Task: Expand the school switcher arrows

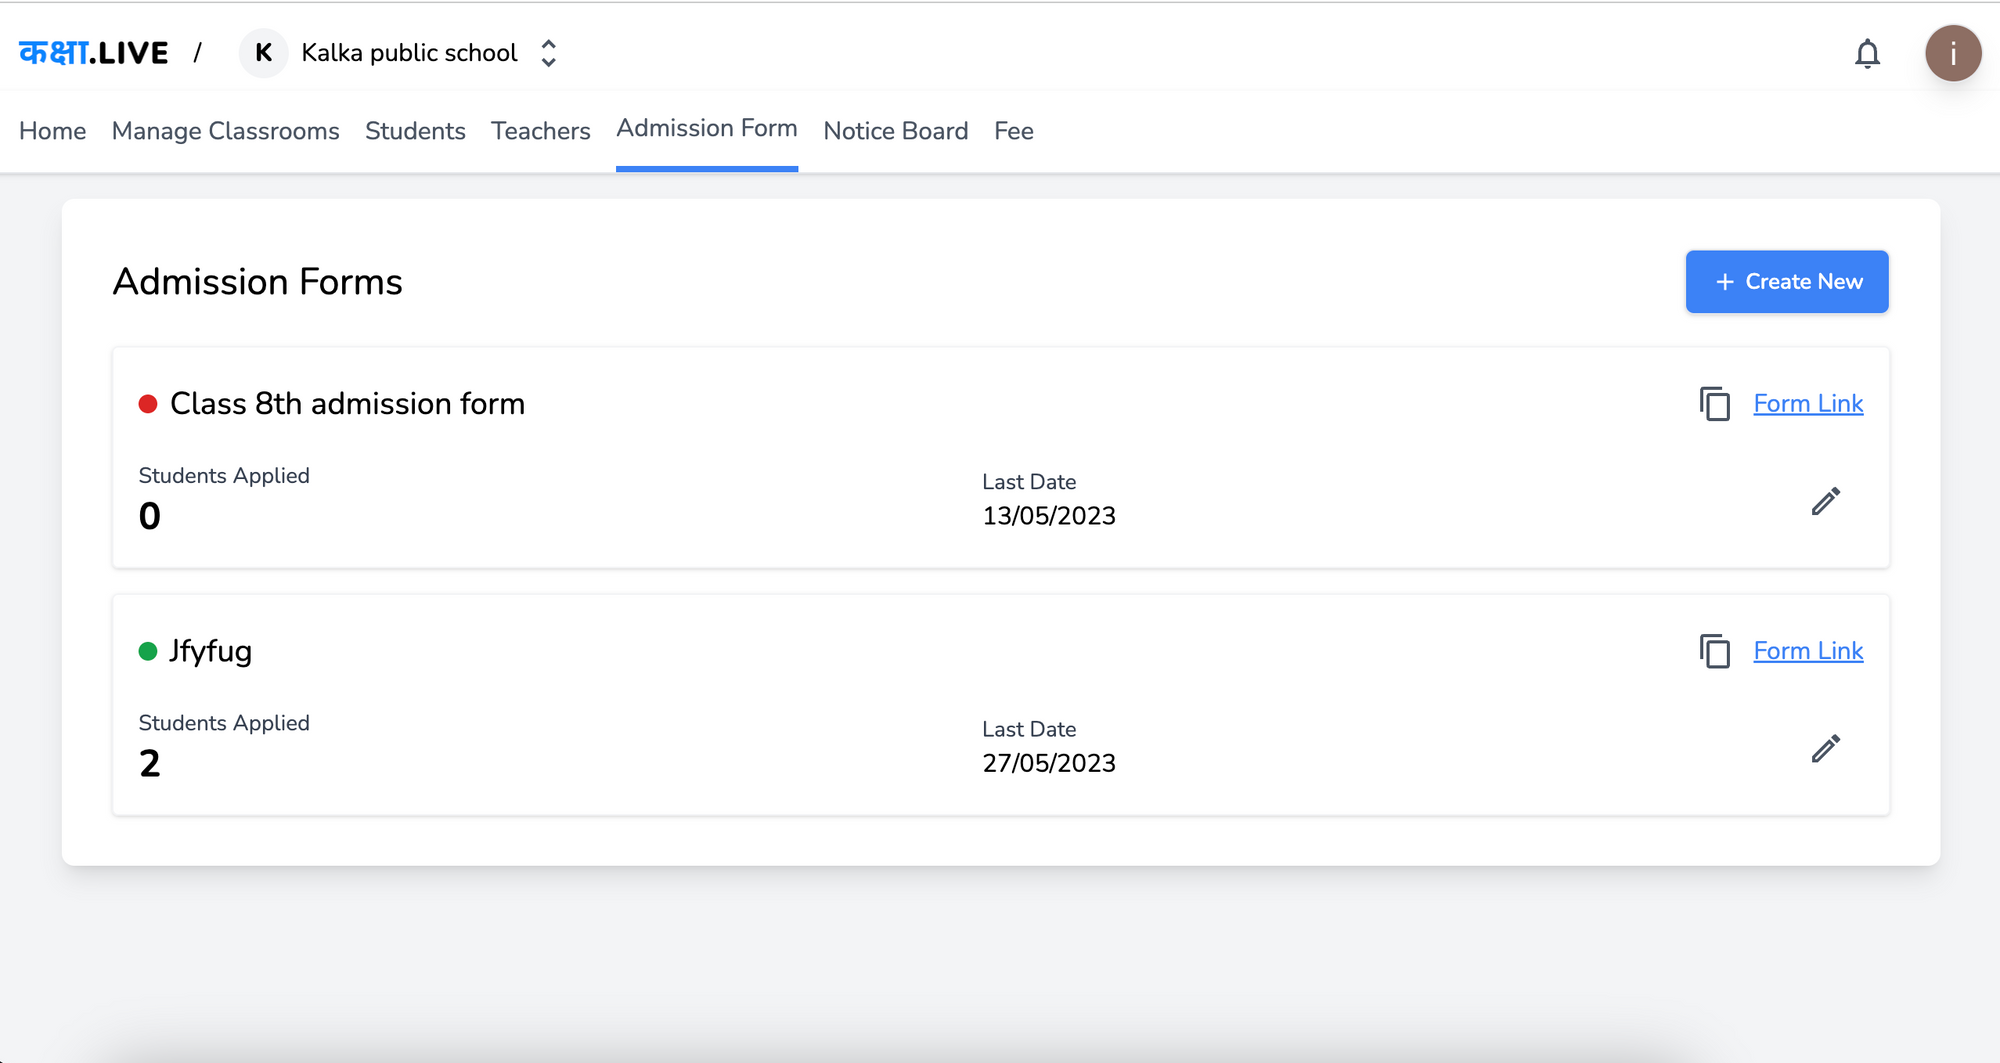Action: 548,53
